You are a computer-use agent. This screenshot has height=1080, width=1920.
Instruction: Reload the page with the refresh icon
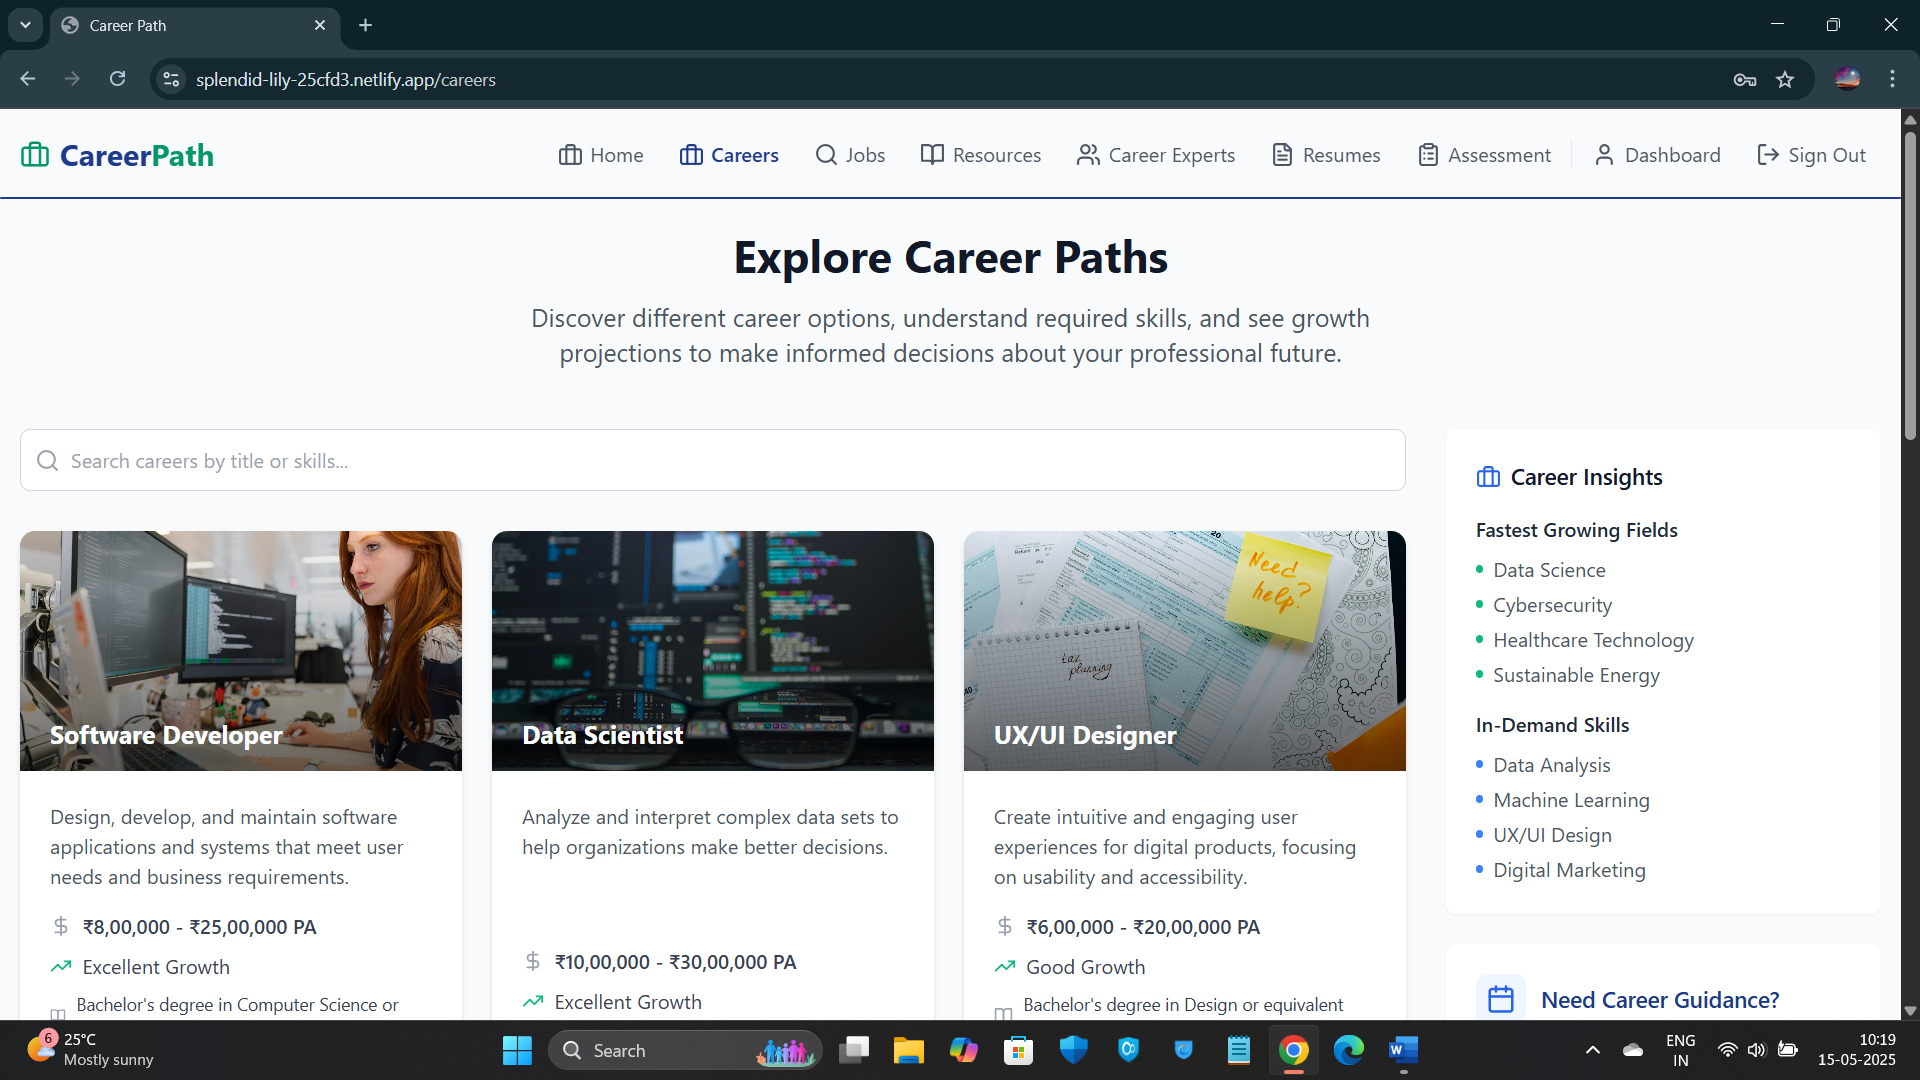pyautogui.click(x=117, y=79)
